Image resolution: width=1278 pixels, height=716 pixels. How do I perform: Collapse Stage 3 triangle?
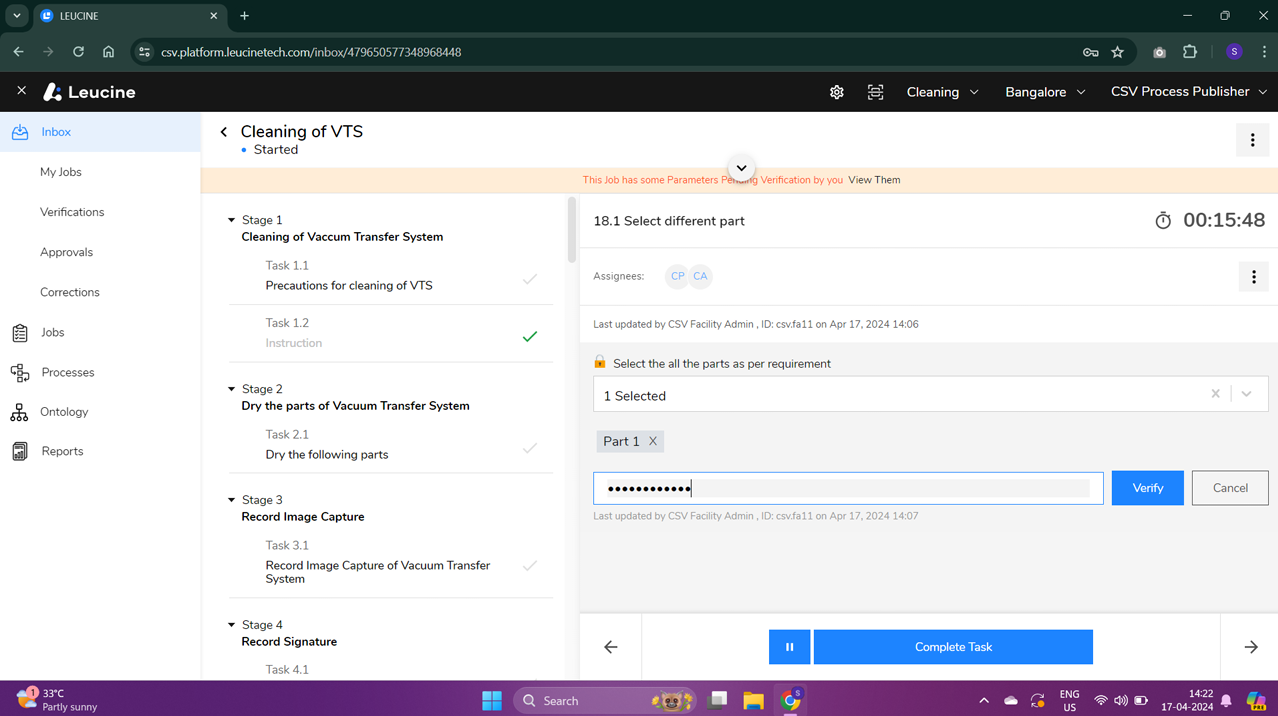point(231,500)
